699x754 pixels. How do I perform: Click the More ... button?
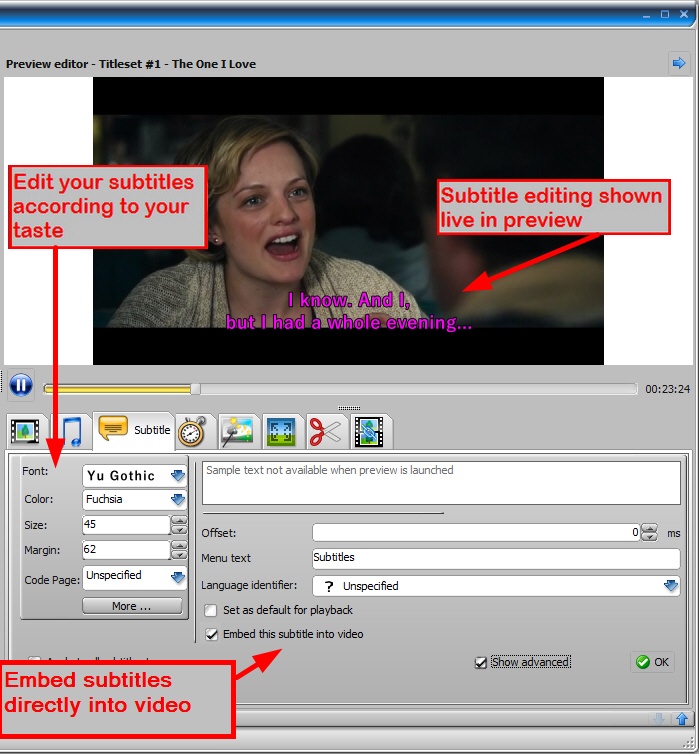pyautogui.click(x=132, y=606)
